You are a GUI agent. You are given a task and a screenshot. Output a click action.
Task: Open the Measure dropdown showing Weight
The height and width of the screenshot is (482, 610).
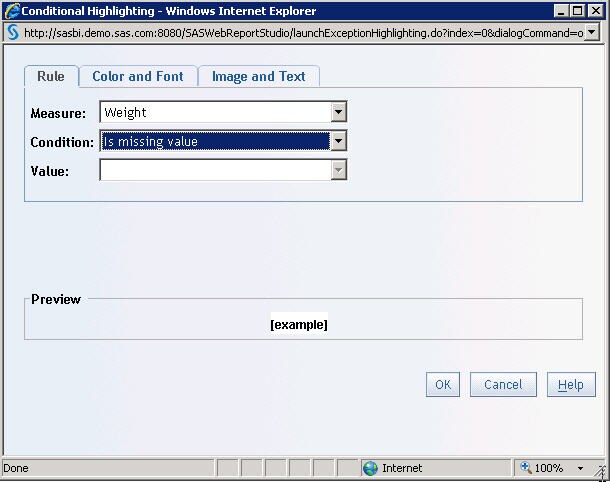click(x=338, y=113)
